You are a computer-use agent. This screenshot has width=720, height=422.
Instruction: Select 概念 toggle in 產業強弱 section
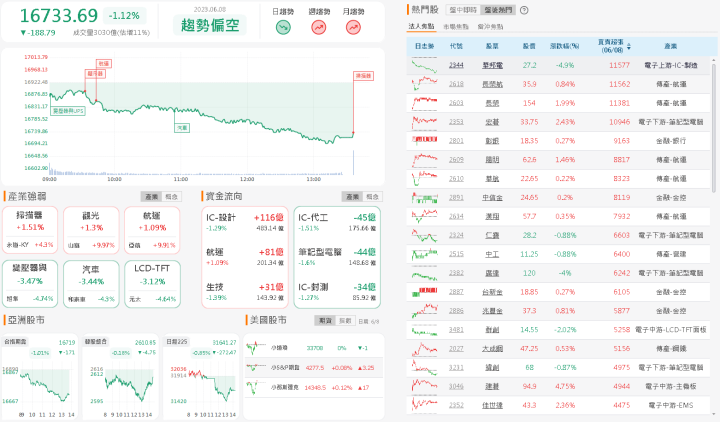[172, 197]
